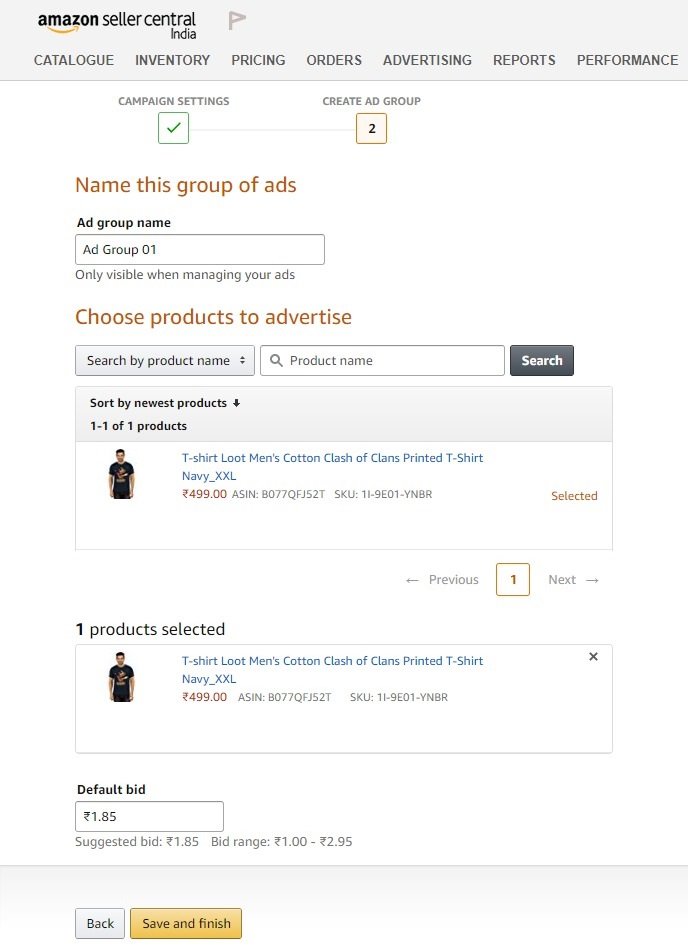Click the Ad group name field

pyautogui.click(x=200, y=249)
